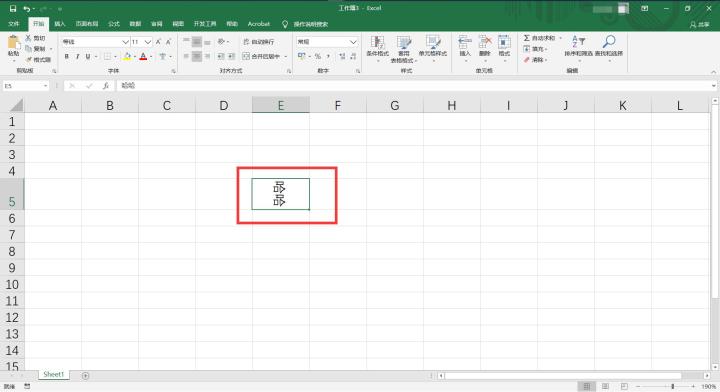Screen dimensions: 720x392
Task: Click the AutoSum sigma button
Action: (x=539, y=38)
